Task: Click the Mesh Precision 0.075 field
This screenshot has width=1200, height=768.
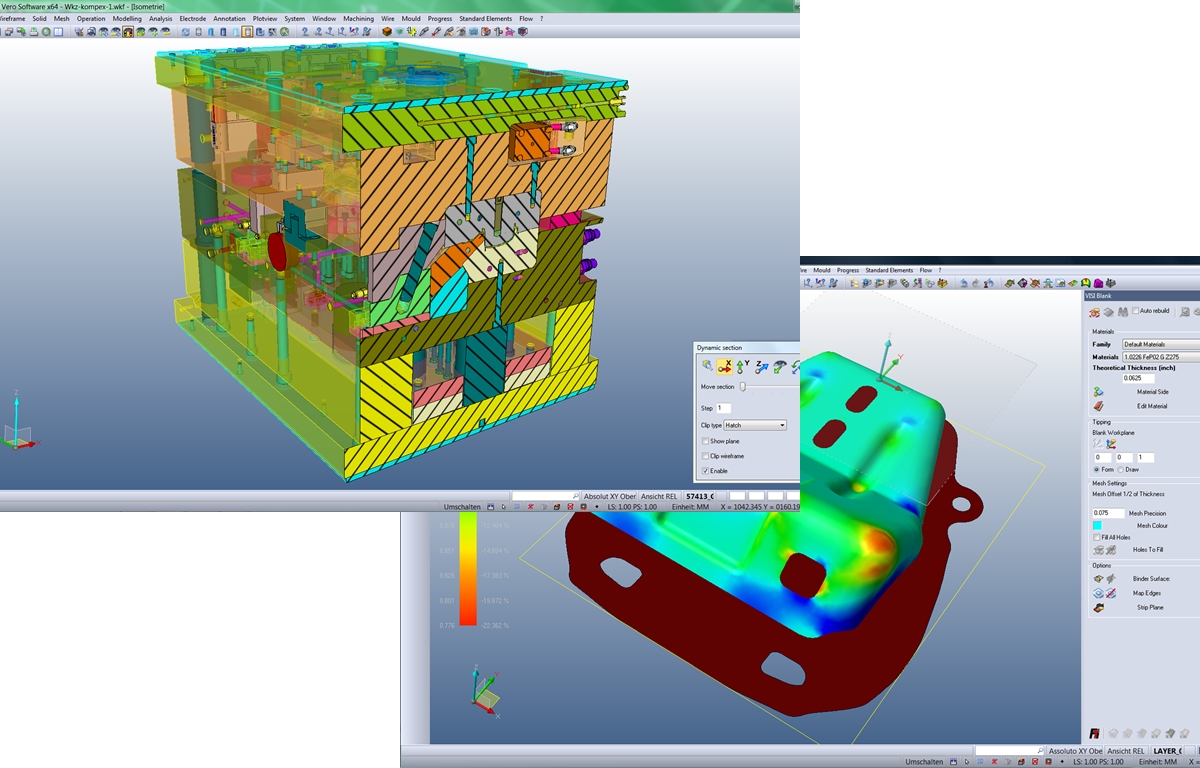Action: coord(1109,513)
